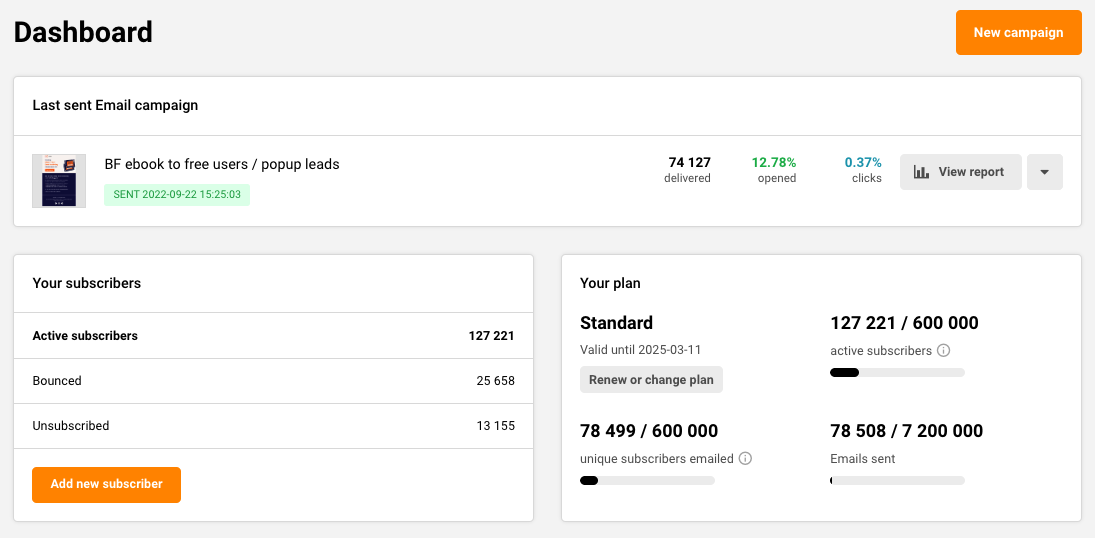
Task: Click the bar chart icon on View report
Action: coord(921,172)
